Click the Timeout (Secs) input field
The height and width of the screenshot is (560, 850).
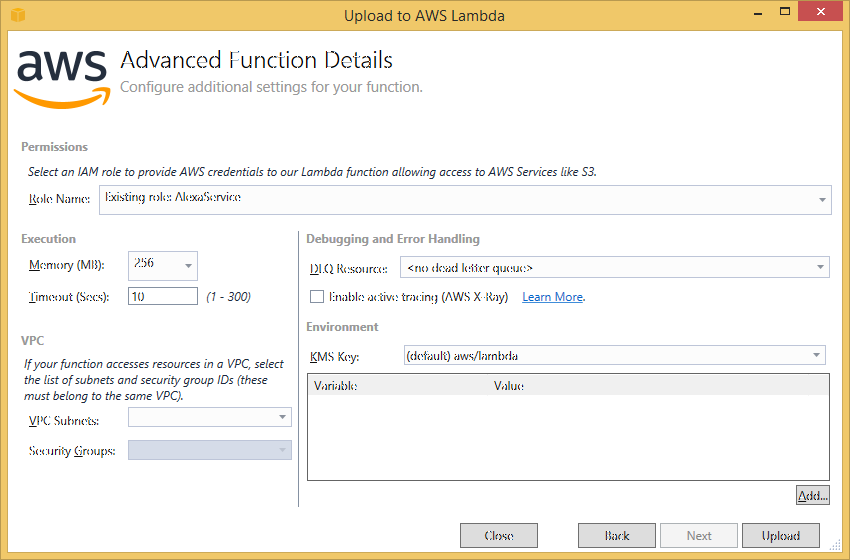coord(163,297)
